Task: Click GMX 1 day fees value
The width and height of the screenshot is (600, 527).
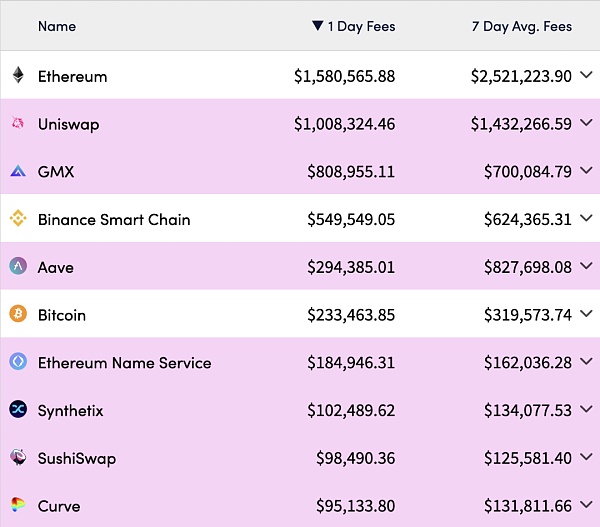Action: coord(351,172)
